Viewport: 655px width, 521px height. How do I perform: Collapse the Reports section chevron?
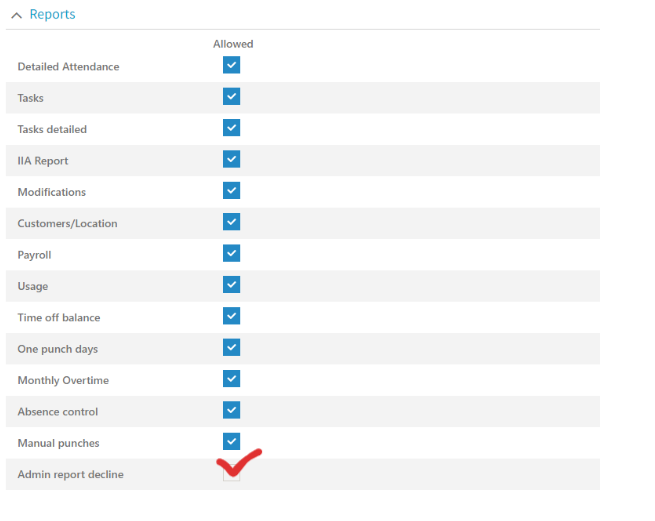coord(16,15)
